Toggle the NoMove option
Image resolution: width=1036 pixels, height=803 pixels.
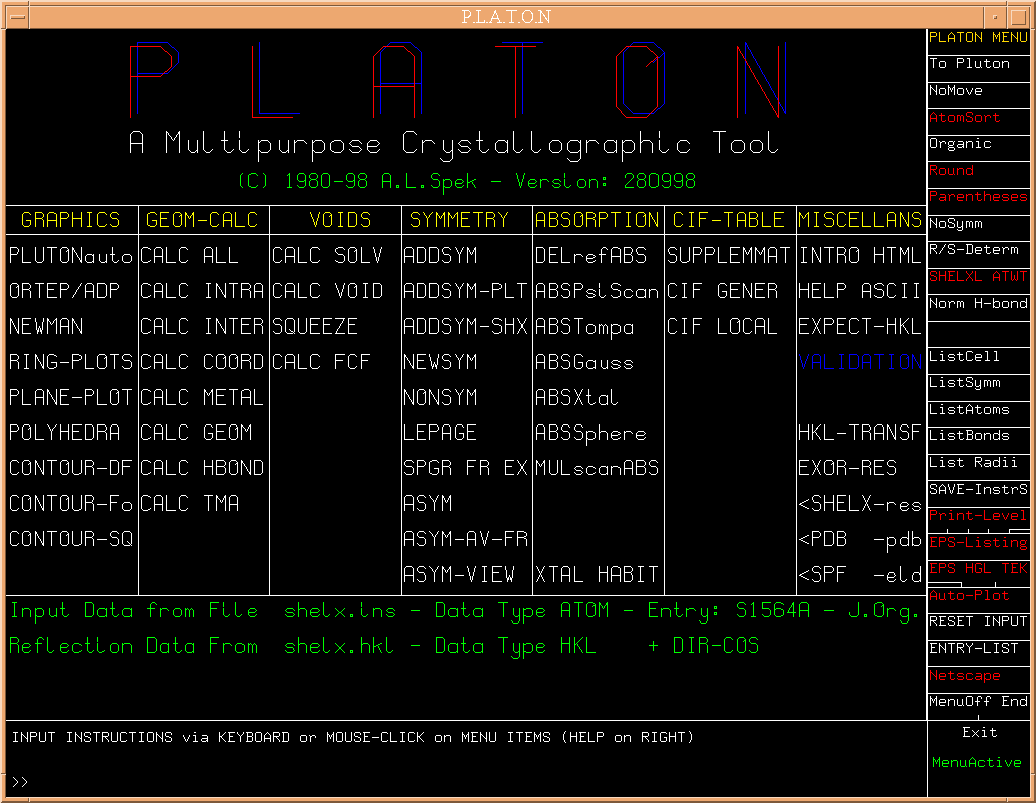pyautogui.click(x=955, y=90)
